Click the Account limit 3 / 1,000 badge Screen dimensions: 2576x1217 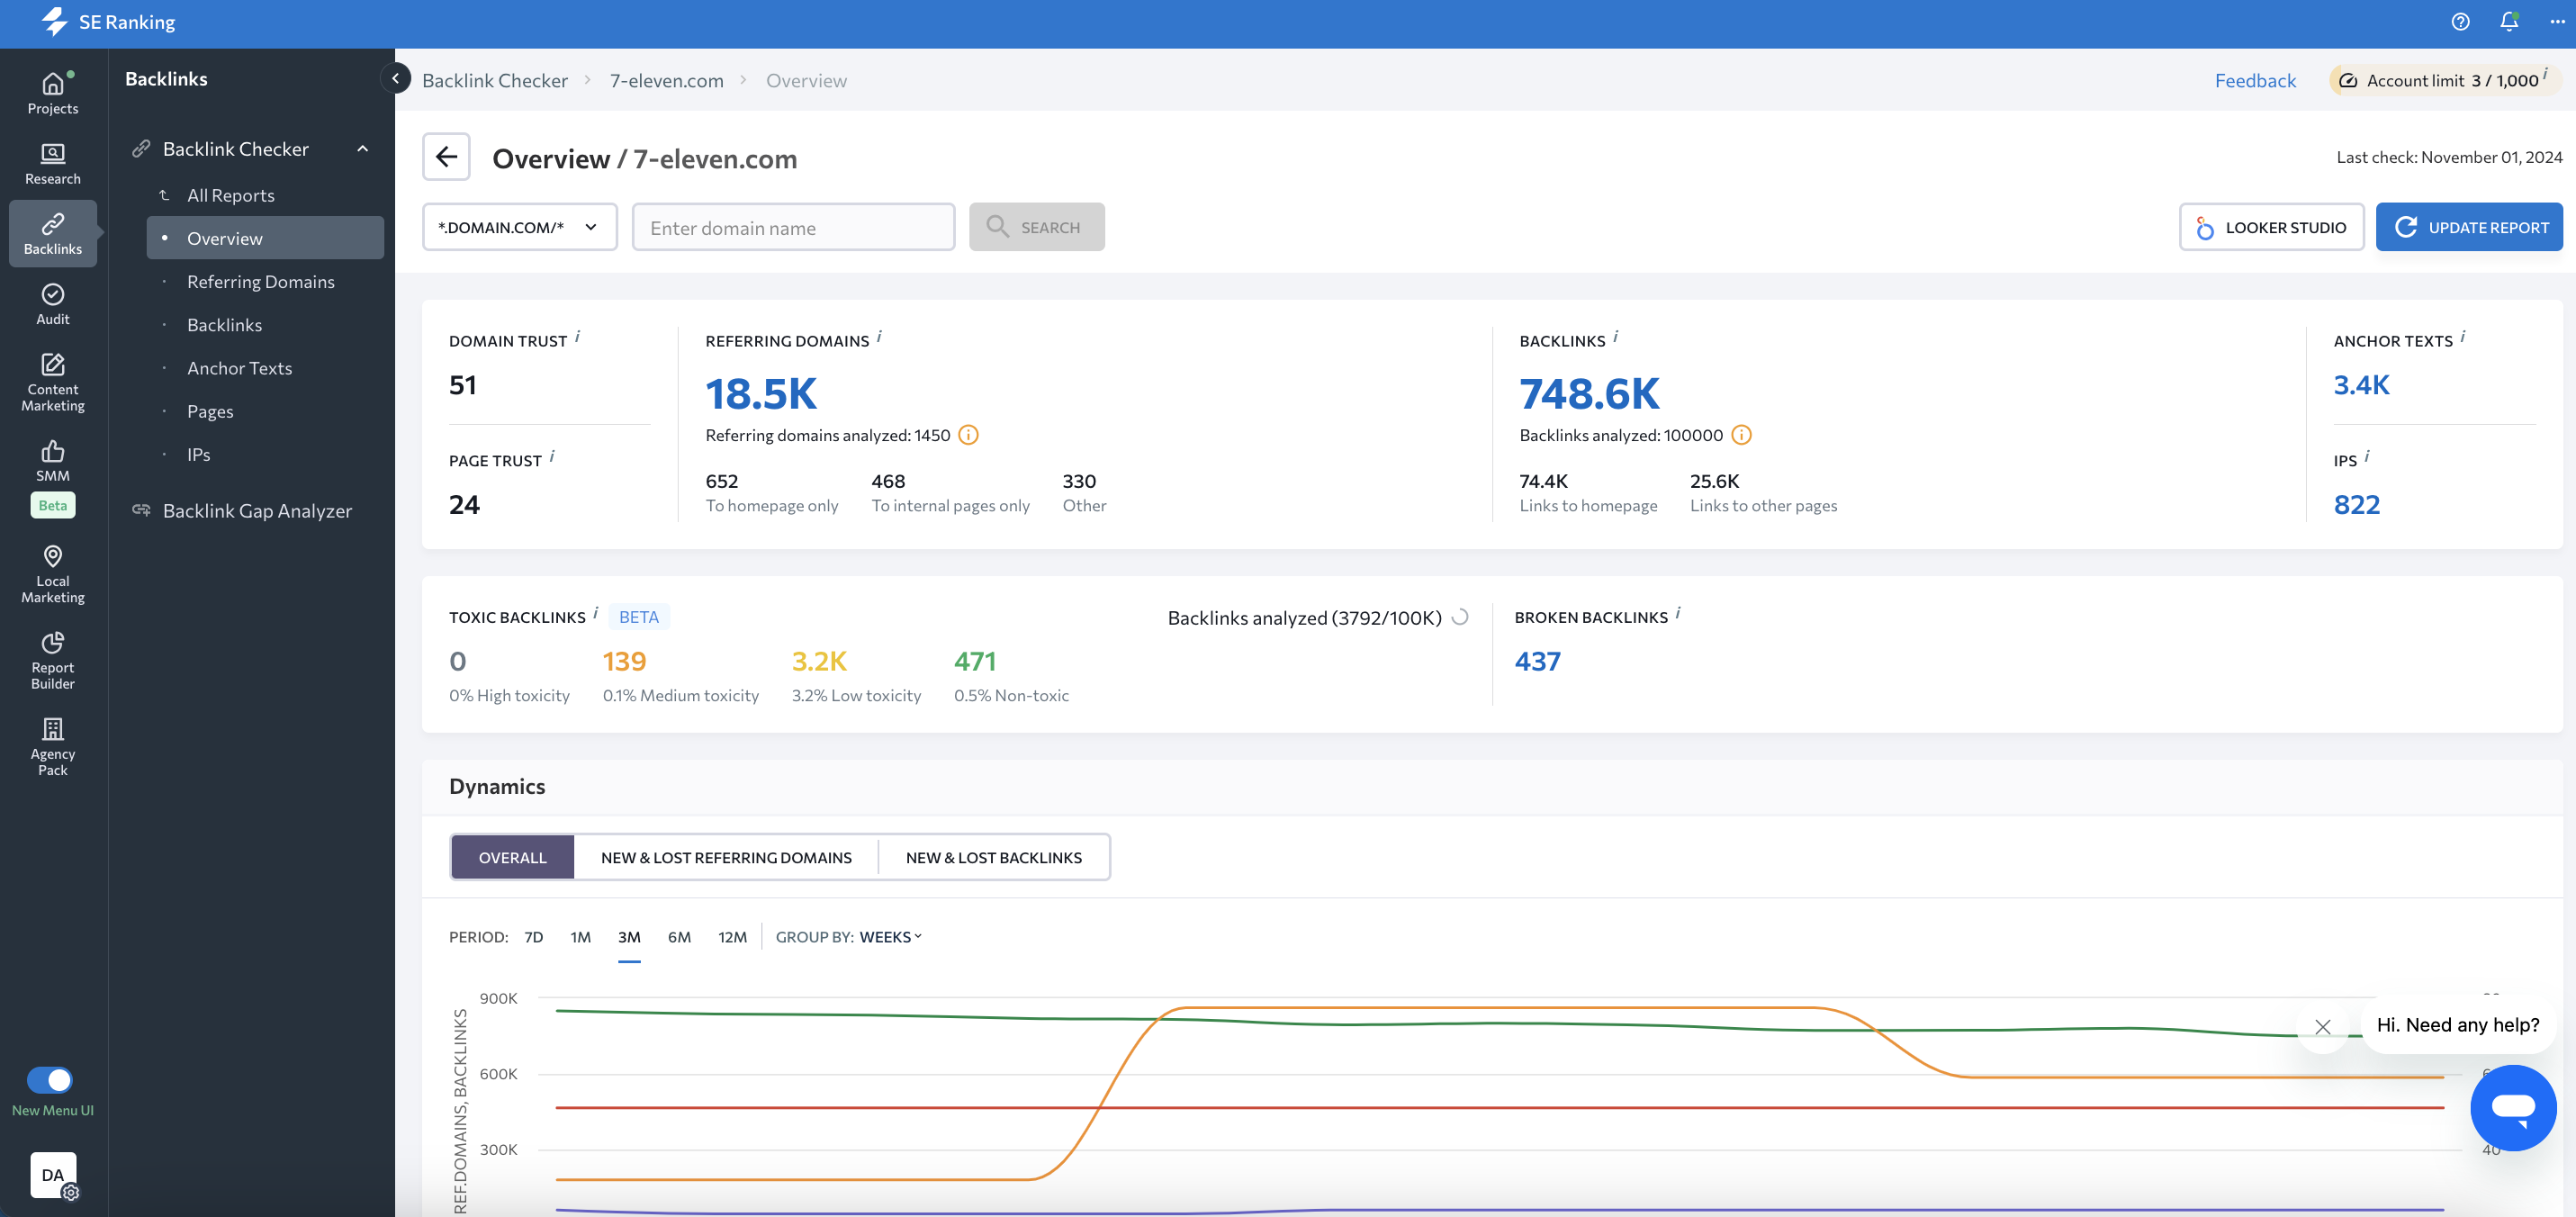[2445, 80]
